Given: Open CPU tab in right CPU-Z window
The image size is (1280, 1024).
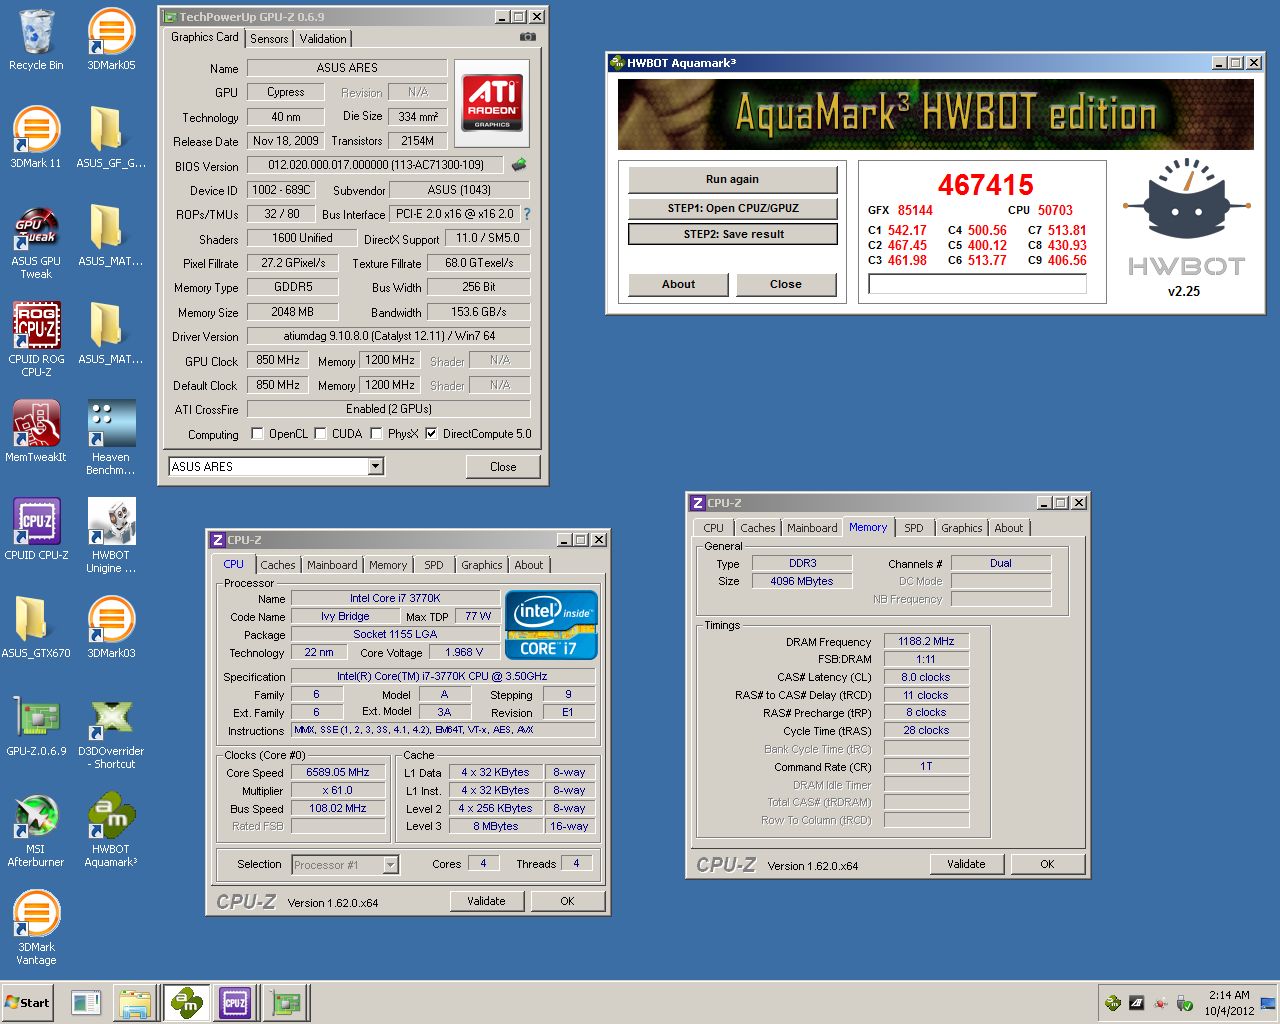Looking at the screenshot, I should click(x=713, y=528).
